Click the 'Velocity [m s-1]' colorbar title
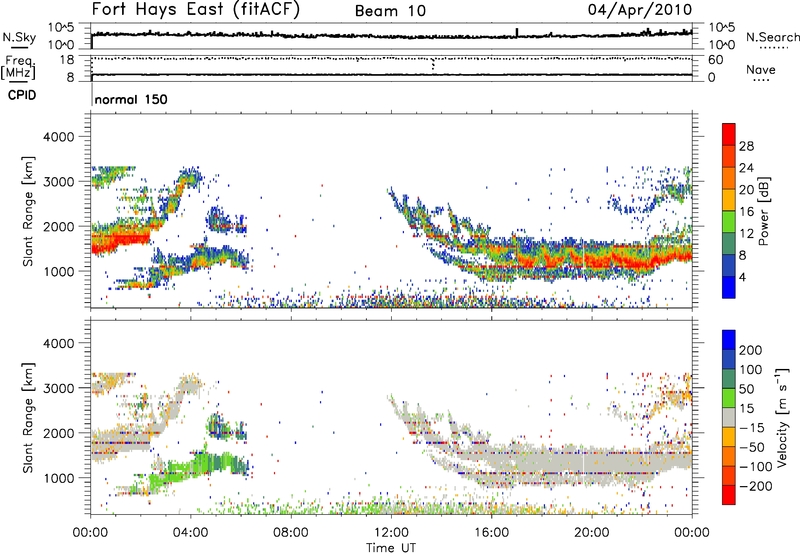The image size is (800, 554). click(x=782, y=417)
